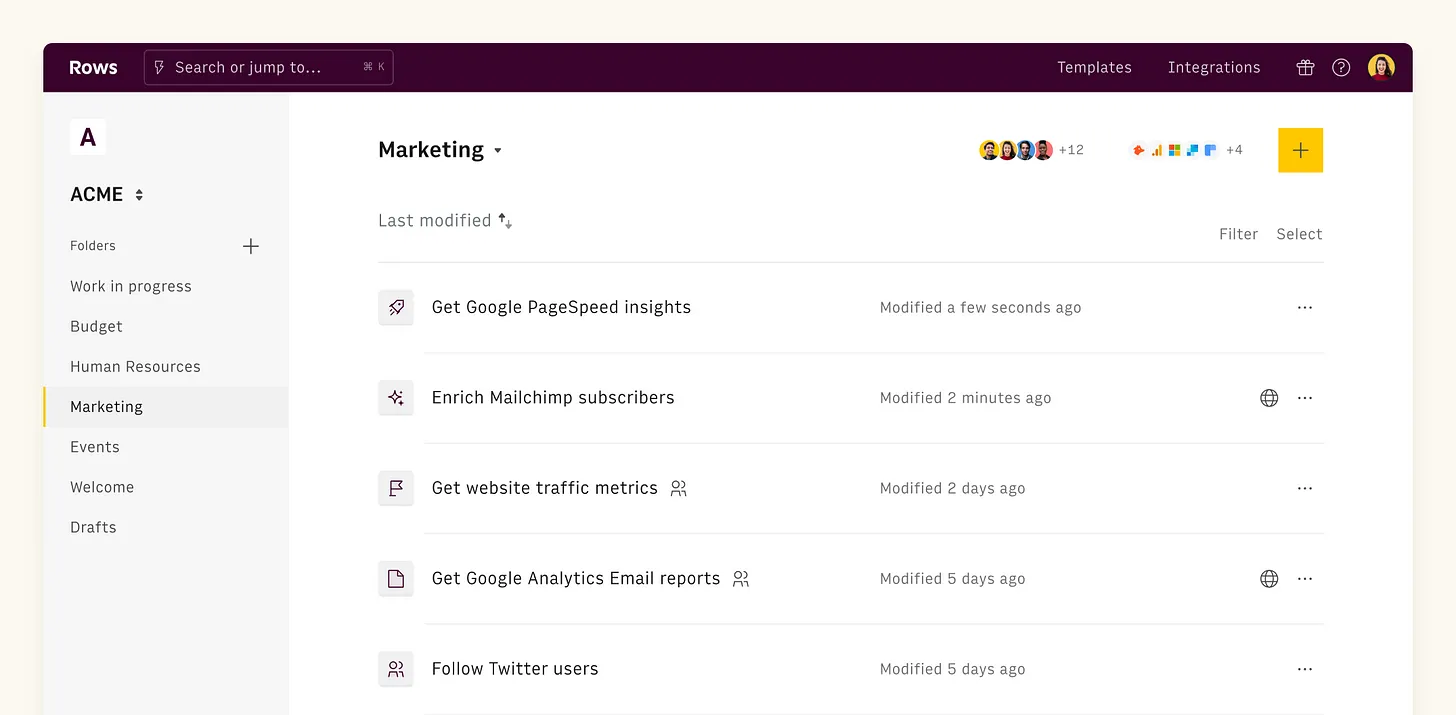Open more options for Follow Twitter users
Image resolution: width=1456 pixels, height=715 pixels.
click(x=1304, y=669)
